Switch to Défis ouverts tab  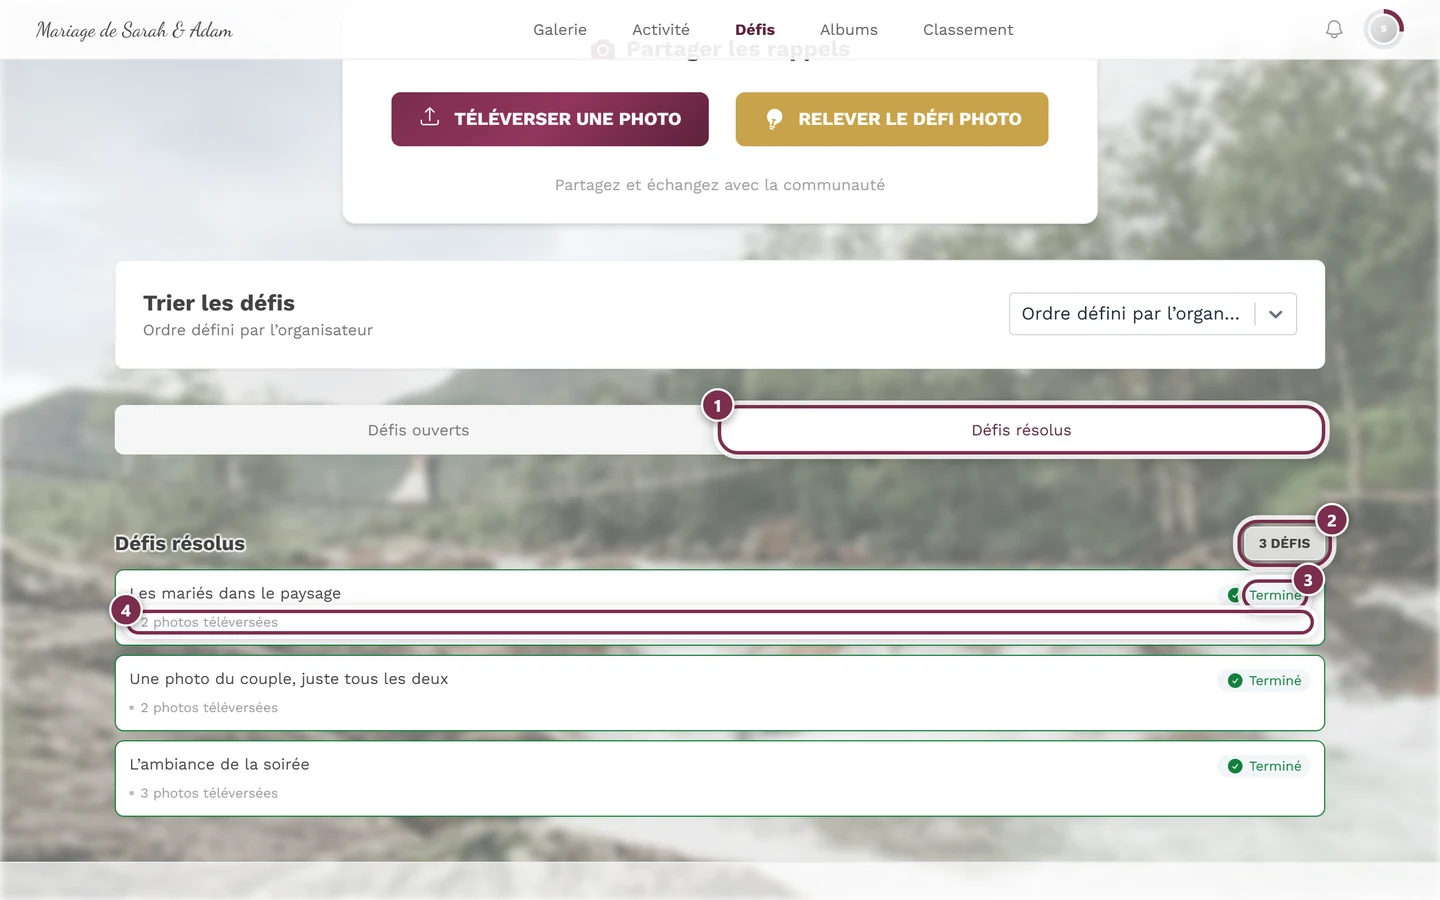pyautogui.click(x=418, y=430)
